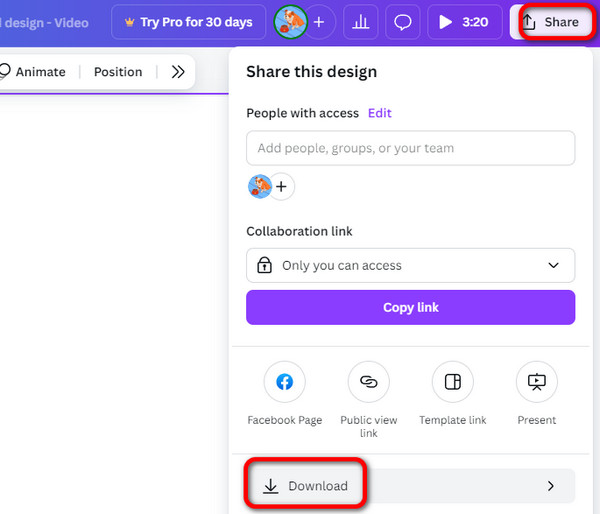
Task: Focus the Add people or groups field
Action: 410,148
